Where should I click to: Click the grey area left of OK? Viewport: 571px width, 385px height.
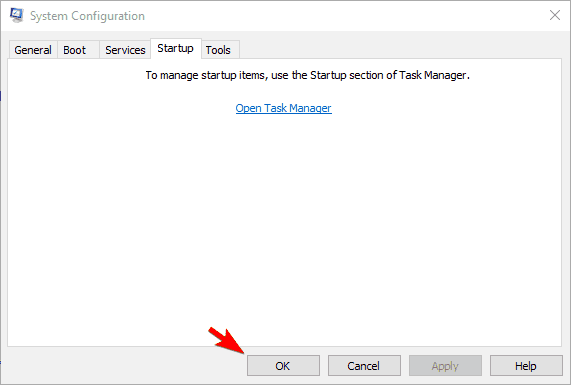124,366
